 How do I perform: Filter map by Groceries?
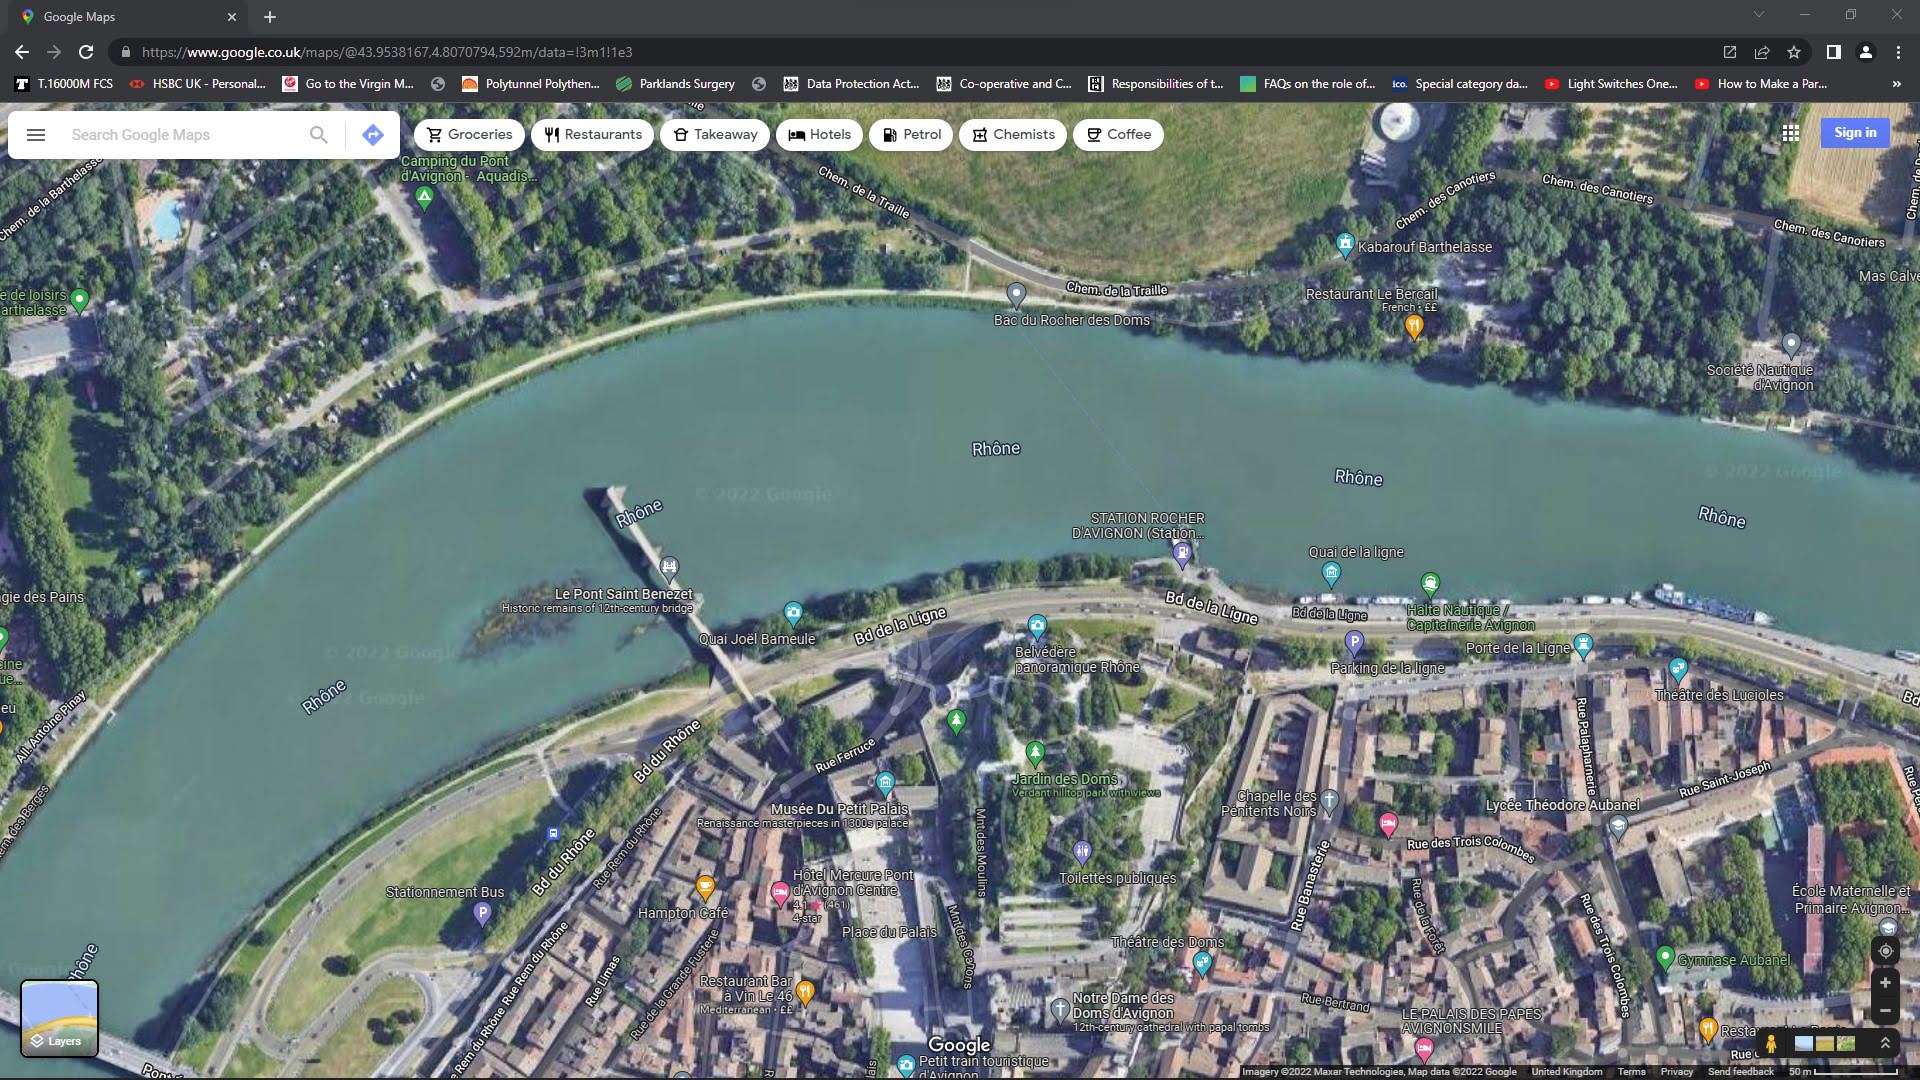pyautogui.click(x=469, y=135)
